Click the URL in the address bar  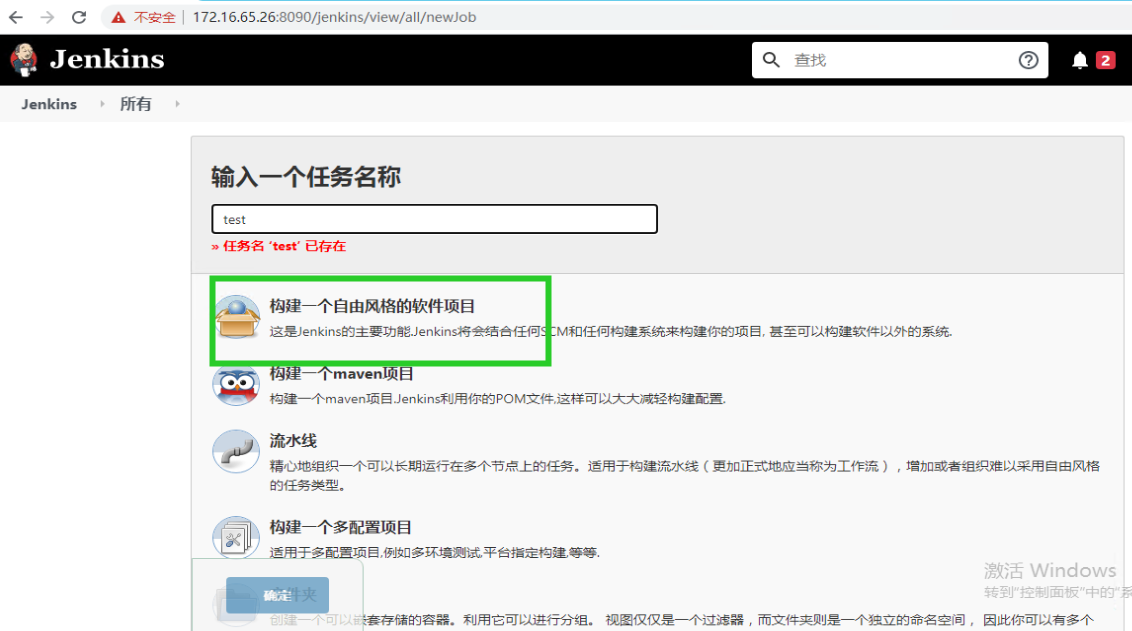(334, 17)
